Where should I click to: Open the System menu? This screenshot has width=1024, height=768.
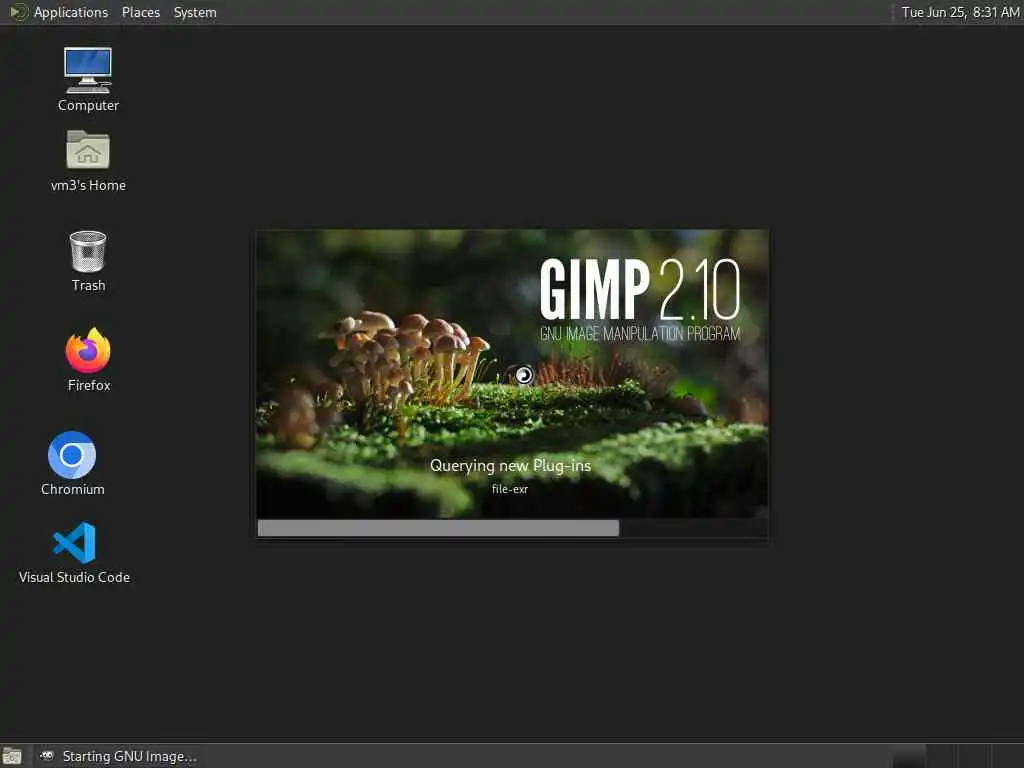(x=195, y=12)
